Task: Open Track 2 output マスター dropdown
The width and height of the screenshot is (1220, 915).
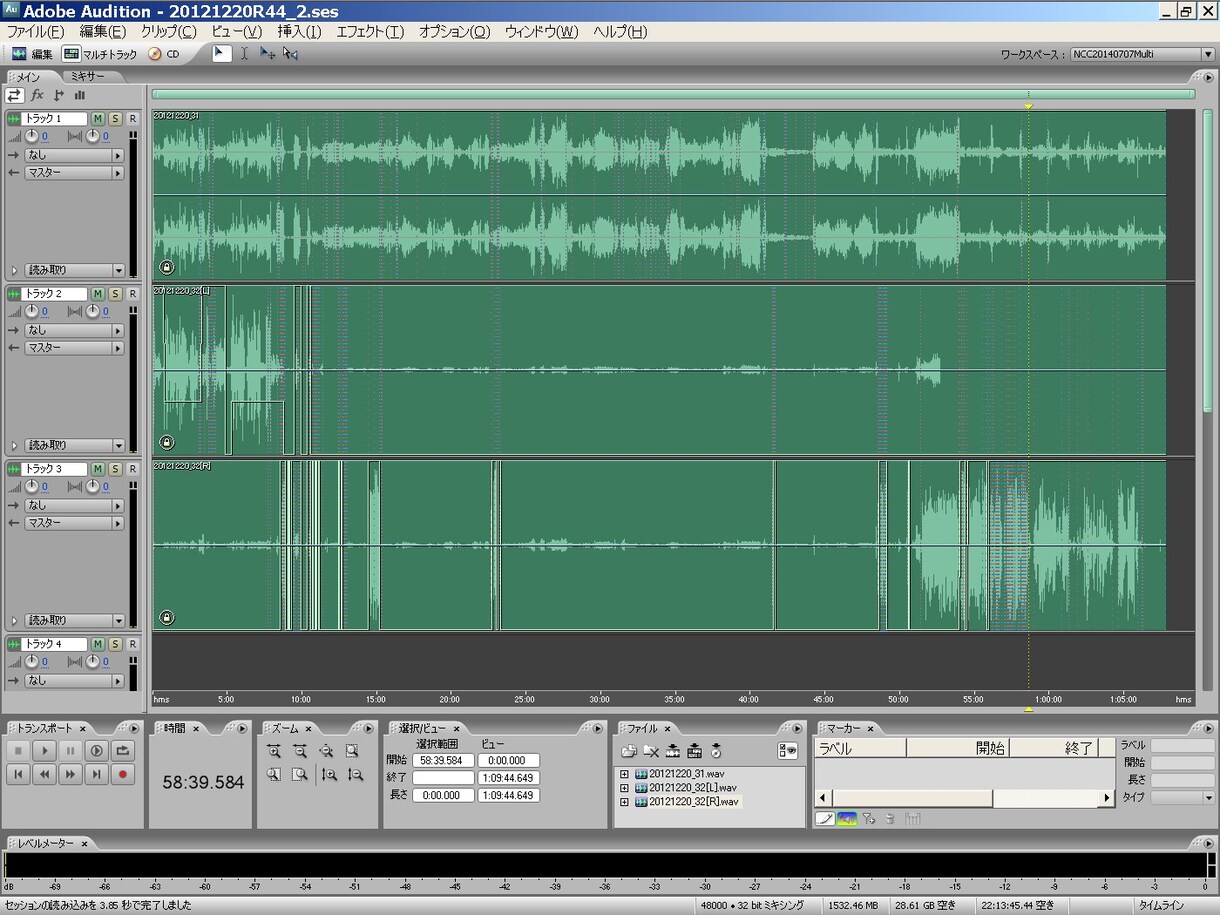Action: point(74,348)
